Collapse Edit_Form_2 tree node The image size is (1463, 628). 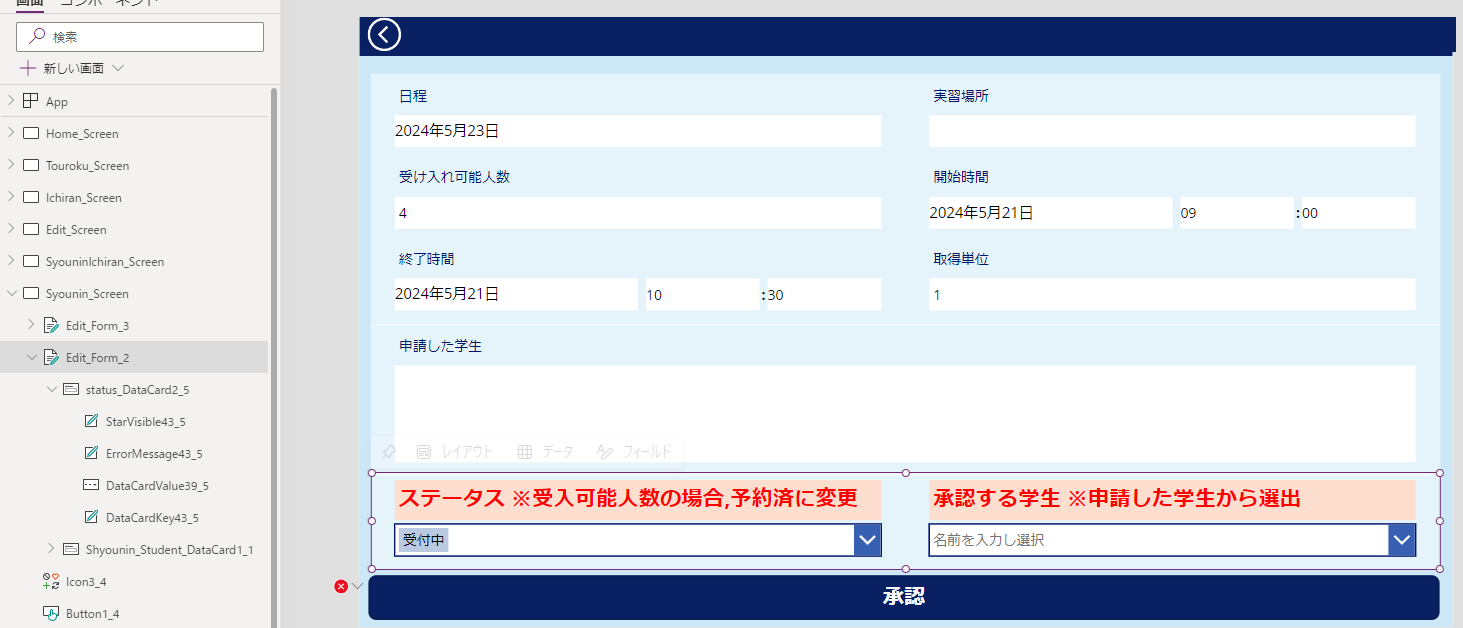(x=31, y=357)
